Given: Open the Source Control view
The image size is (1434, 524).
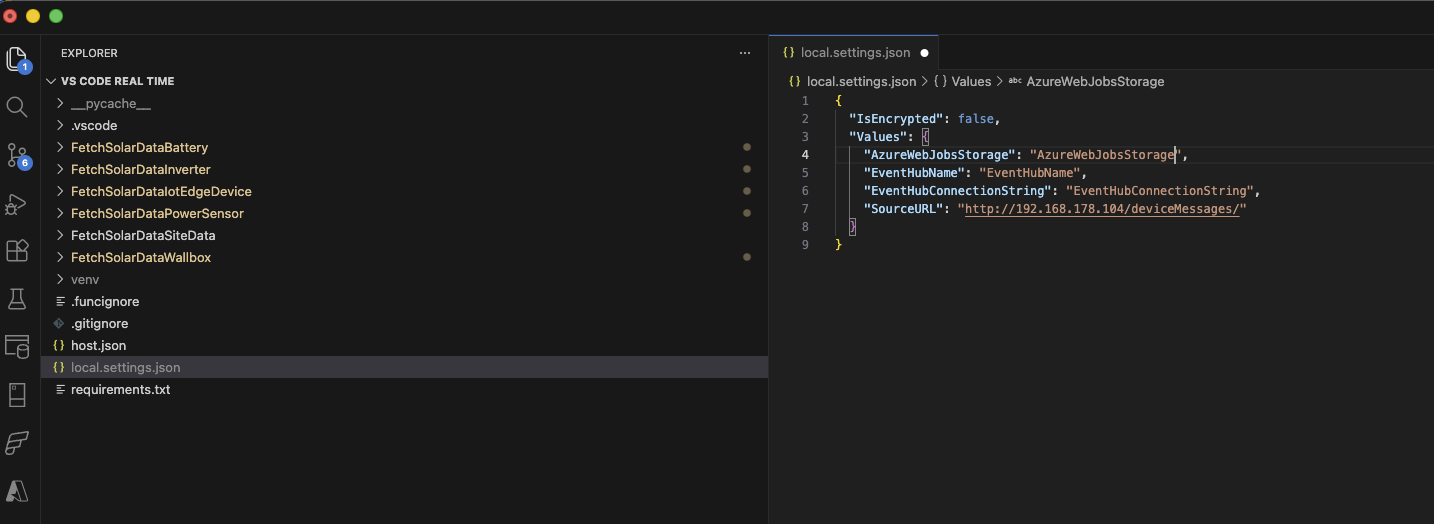Looking at the screenshot, I should point(17,155).
